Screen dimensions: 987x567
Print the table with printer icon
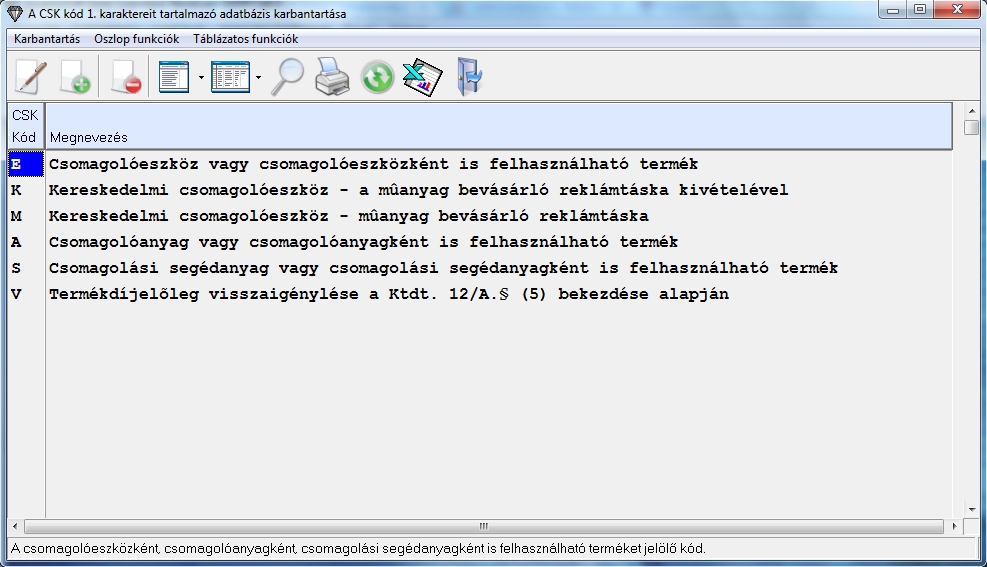[x=332, y=77]
